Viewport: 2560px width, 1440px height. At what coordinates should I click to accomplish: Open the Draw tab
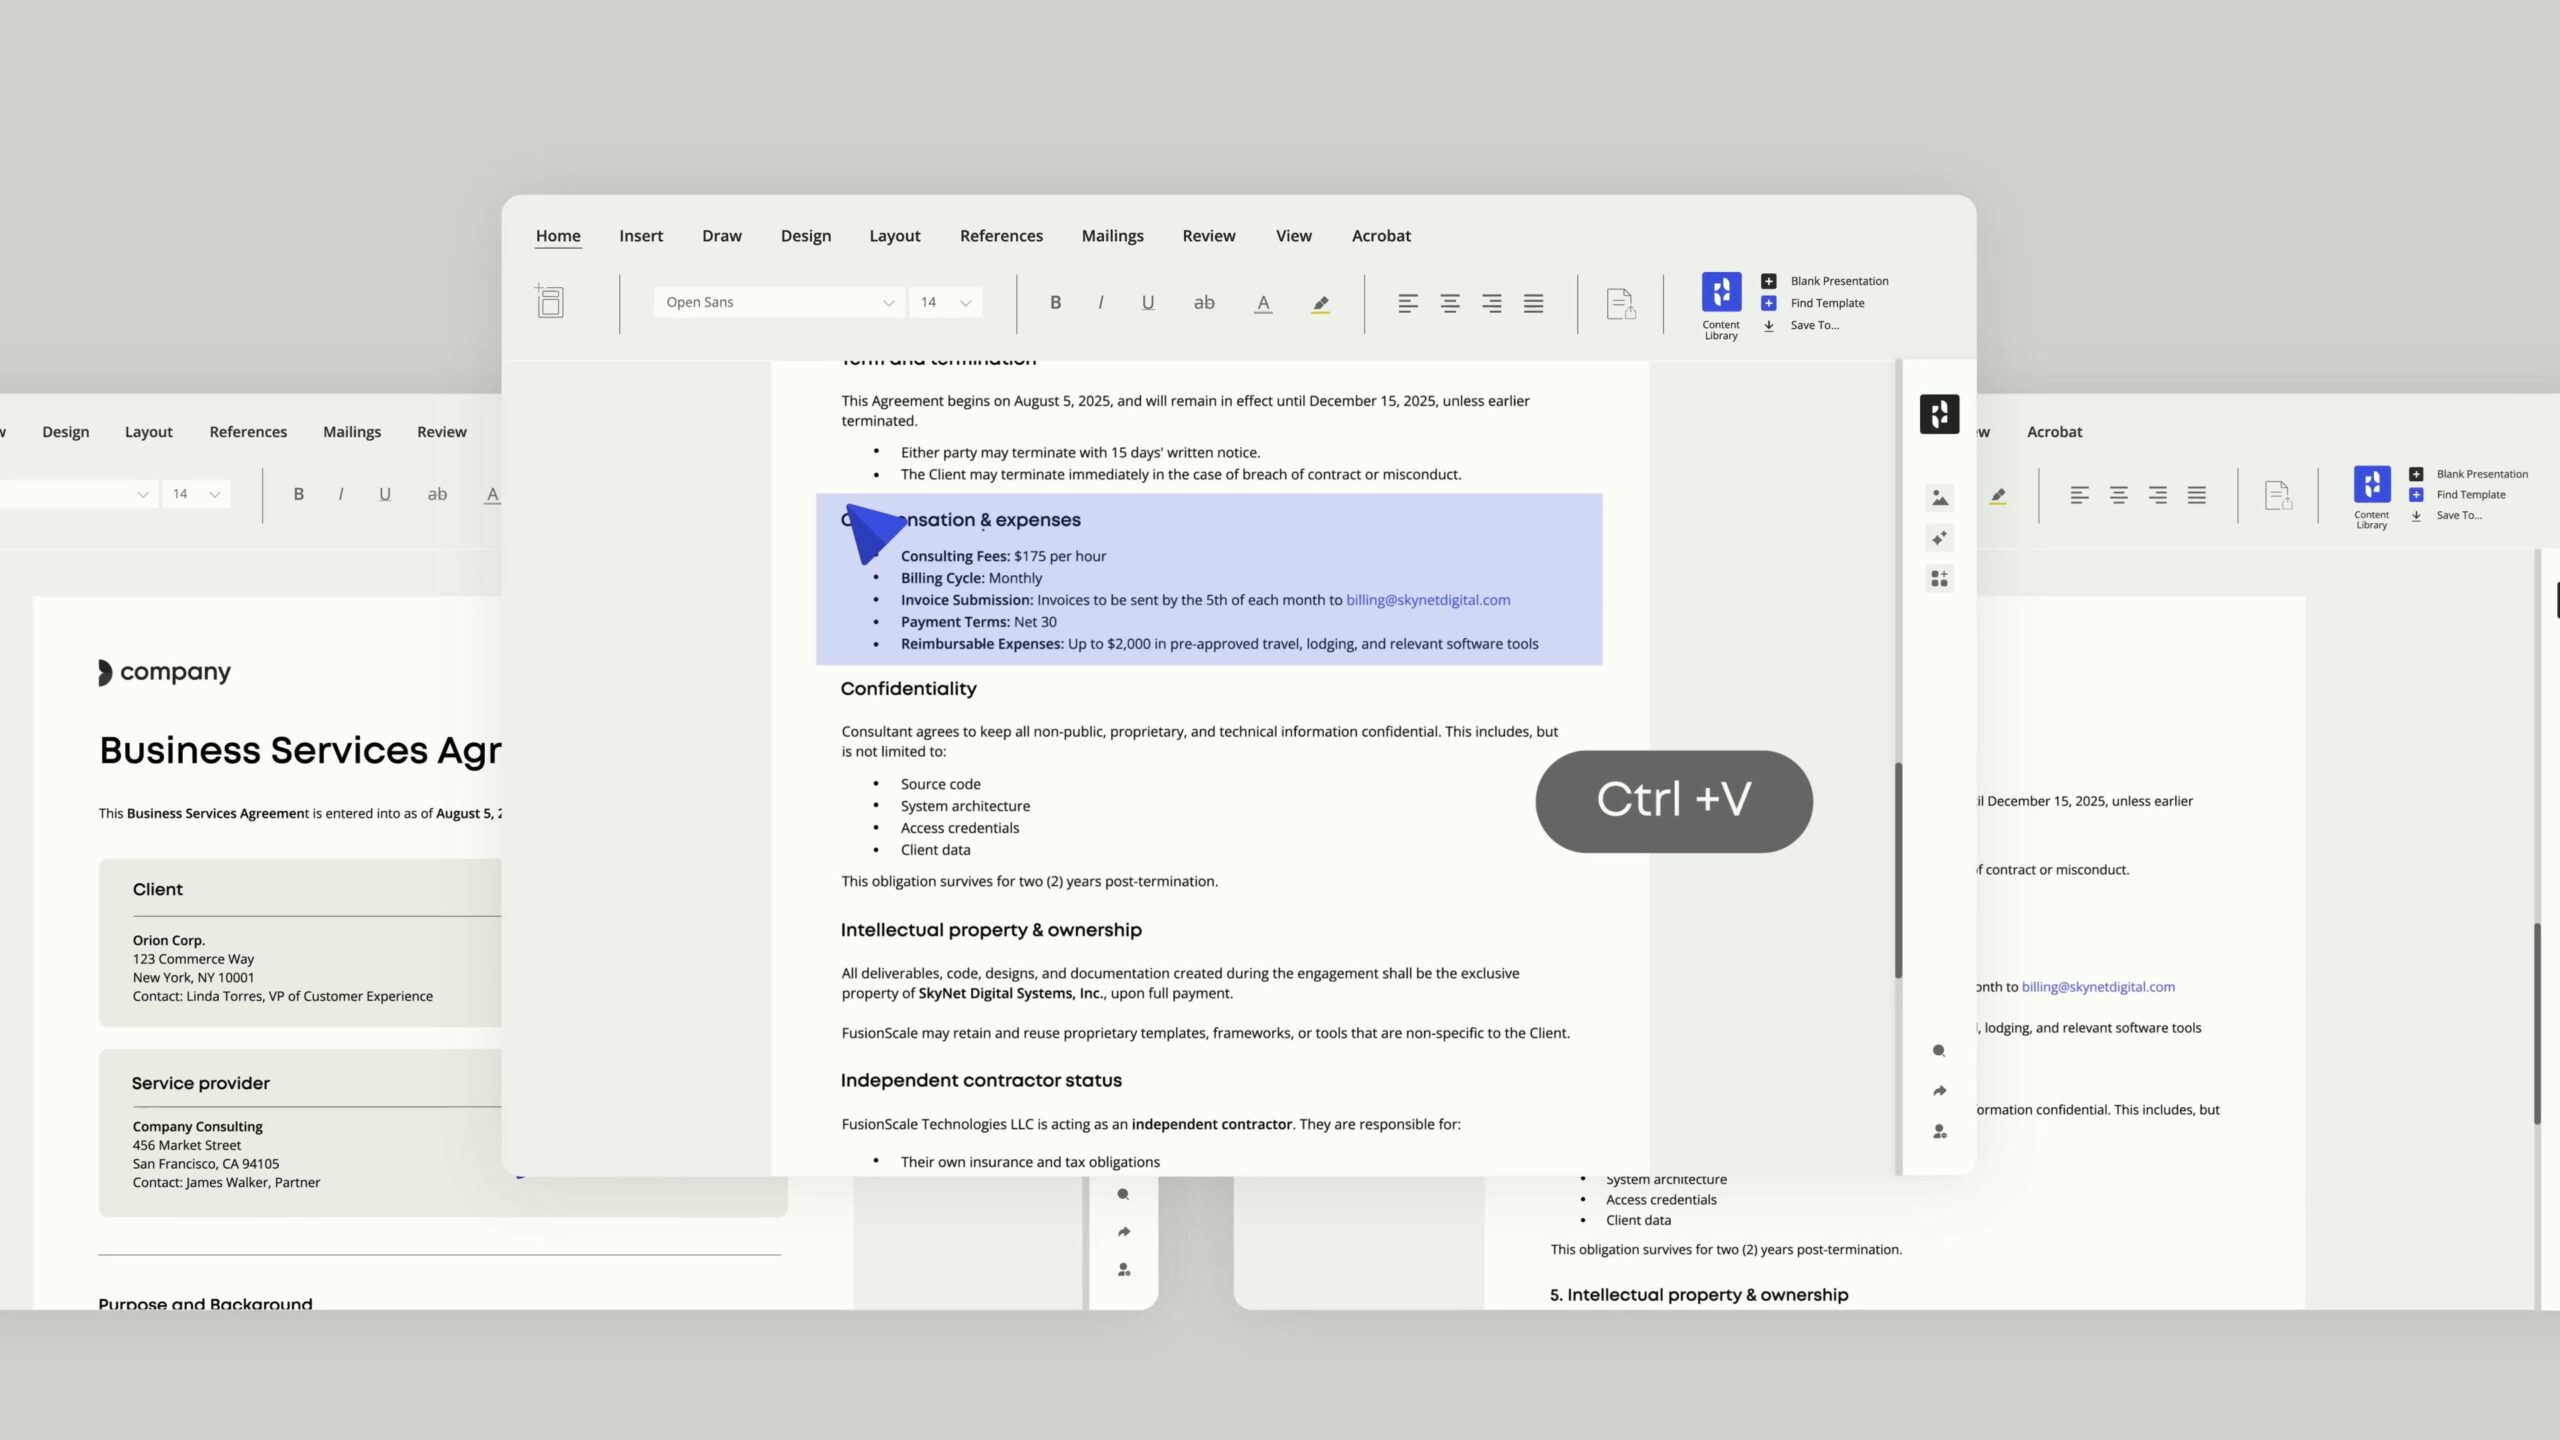[722, 236]
